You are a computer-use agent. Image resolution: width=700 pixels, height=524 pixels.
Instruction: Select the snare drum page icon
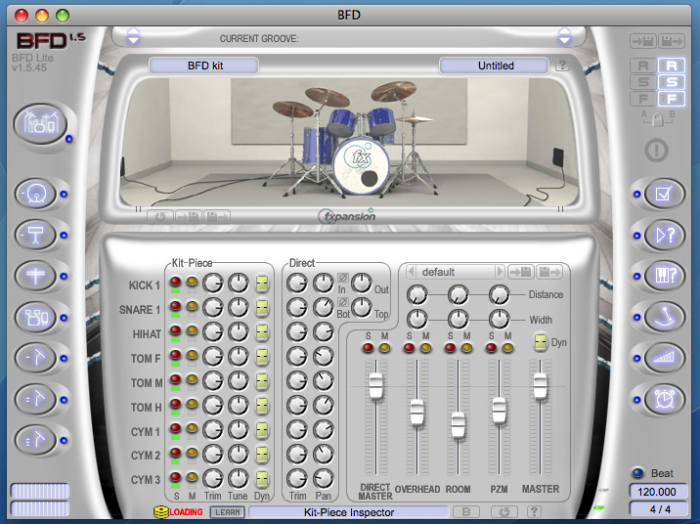[x=36, y=235]
